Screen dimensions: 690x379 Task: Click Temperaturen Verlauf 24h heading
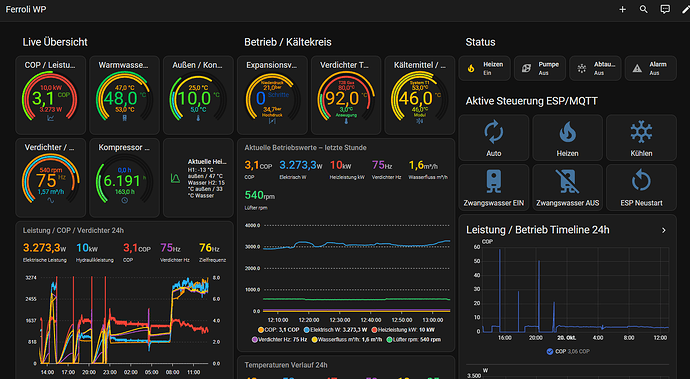(286, 365)
